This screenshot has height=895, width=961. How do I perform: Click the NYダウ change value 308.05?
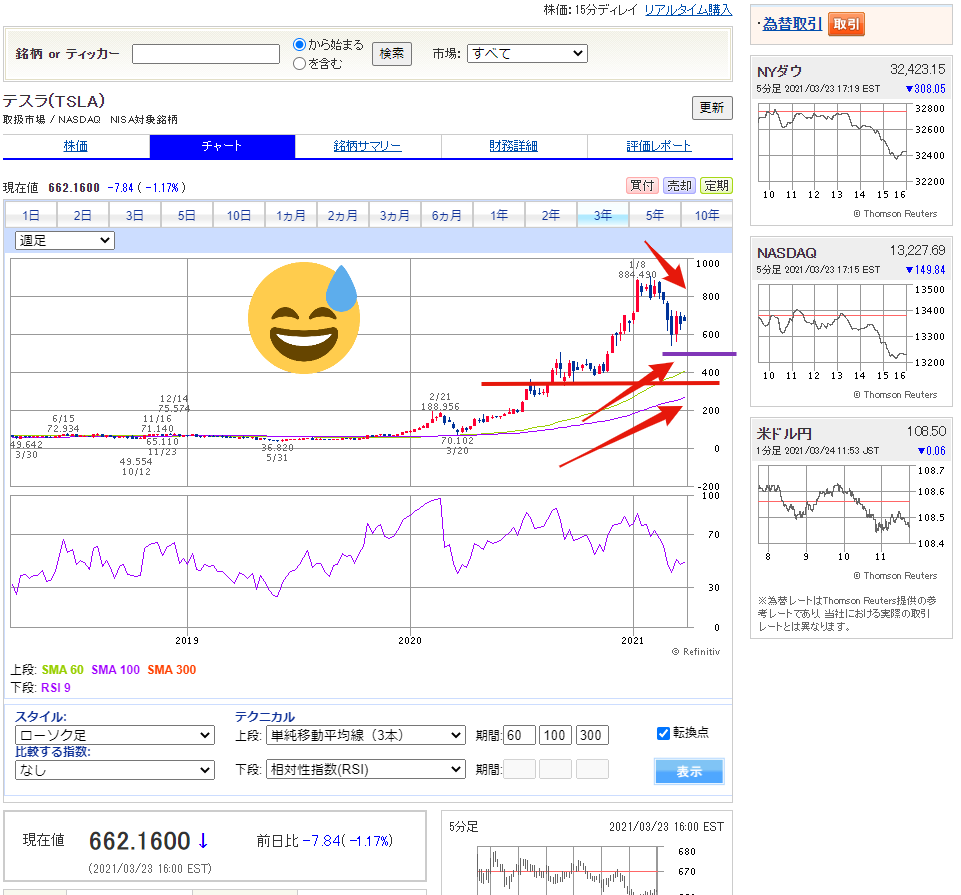tap(925, 89)
